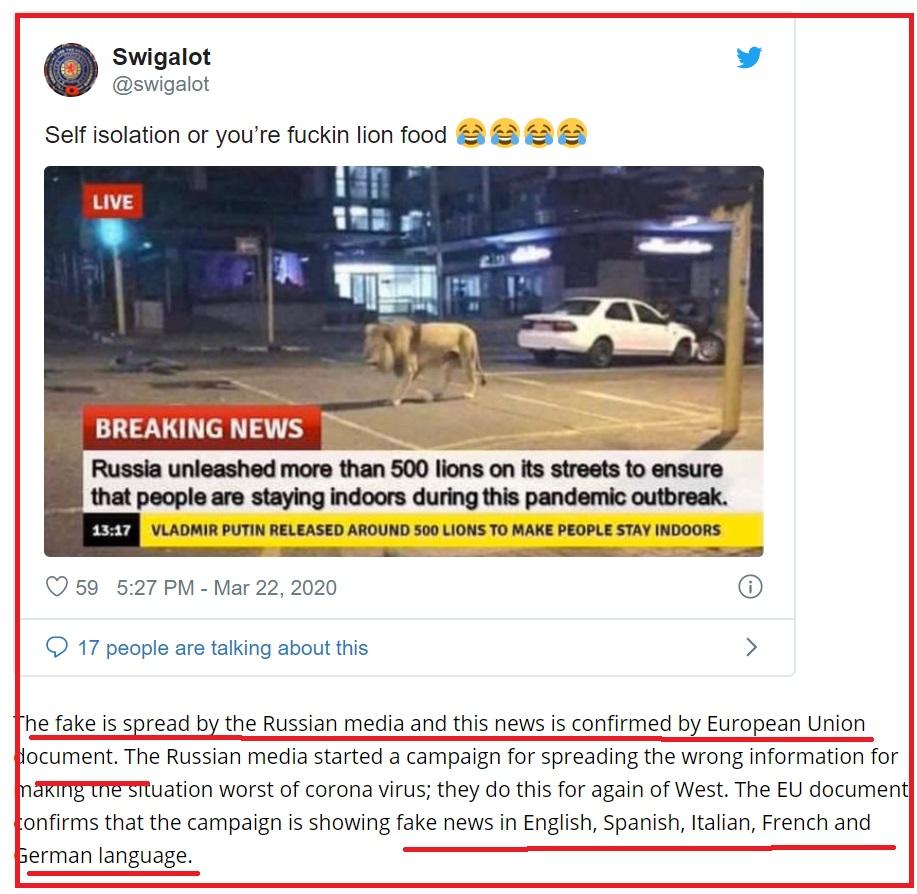
Task: Open the circled info icon
Action: [750, 586]
